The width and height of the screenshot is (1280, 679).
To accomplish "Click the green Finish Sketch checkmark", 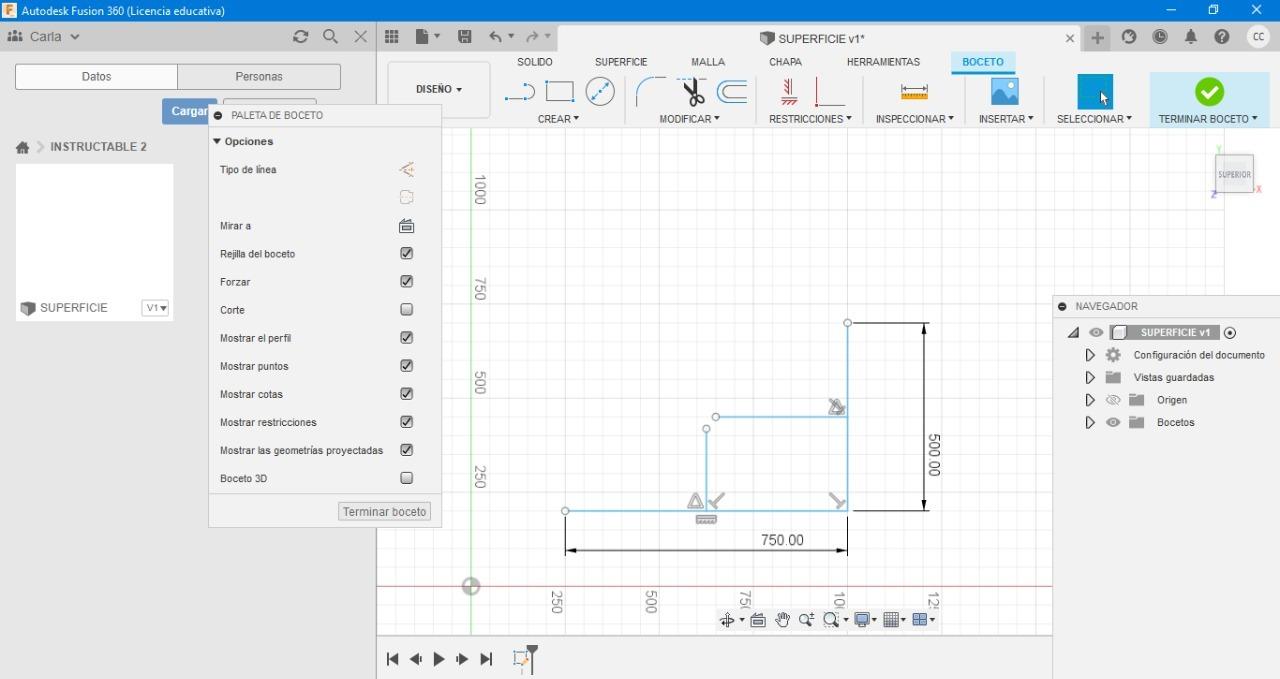I will 1209,92.
